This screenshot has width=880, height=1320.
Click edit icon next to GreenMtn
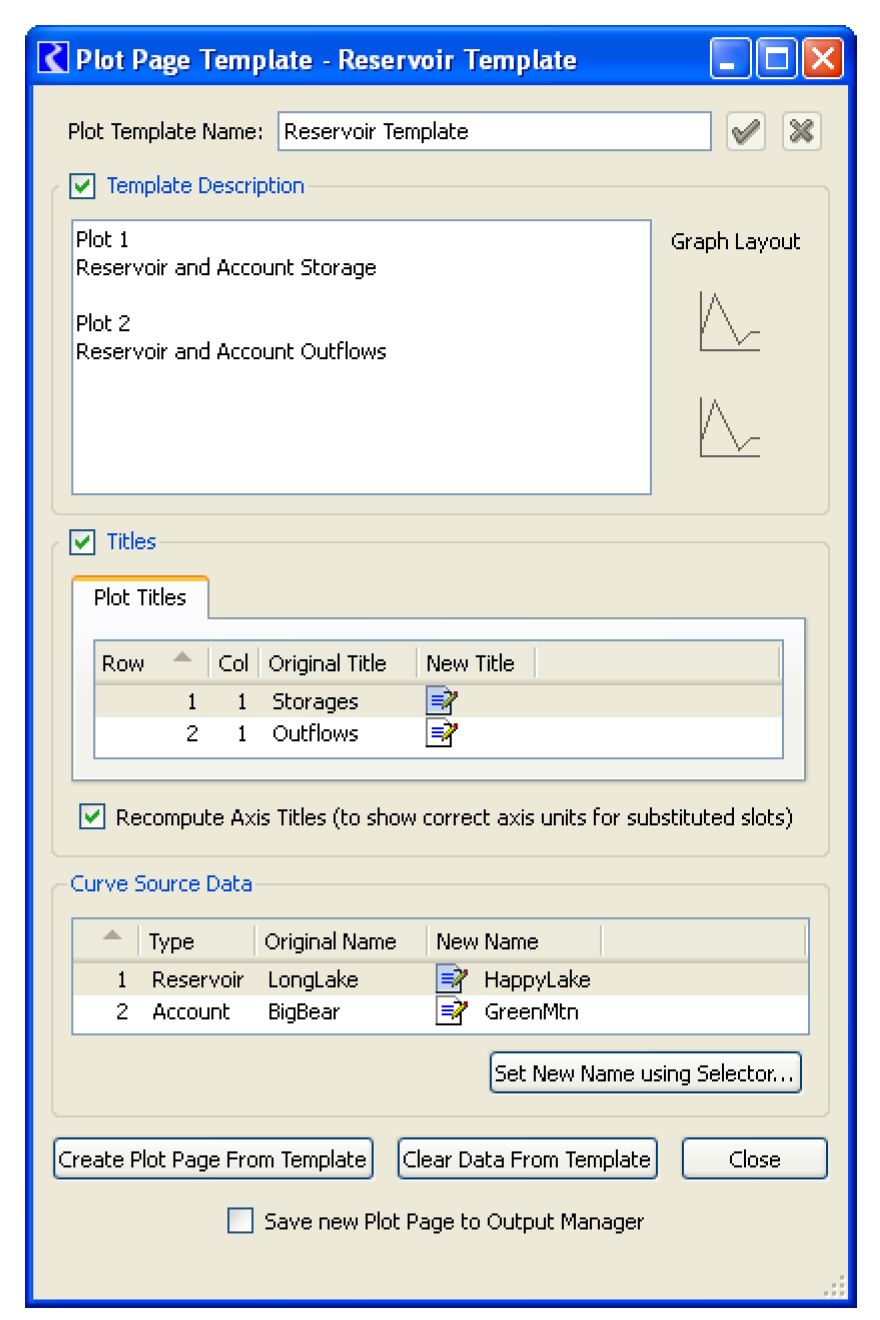pyautogui.click(x=451, y=1012)
